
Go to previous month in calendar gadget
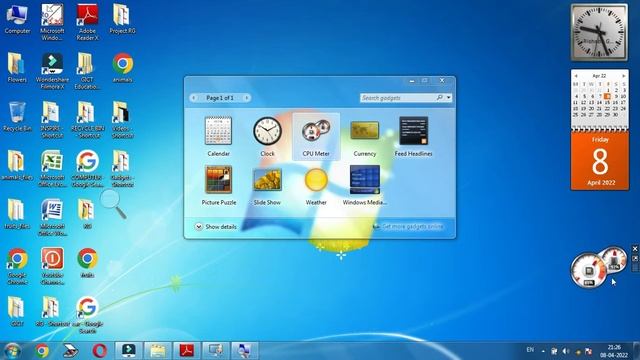[576, 76]
